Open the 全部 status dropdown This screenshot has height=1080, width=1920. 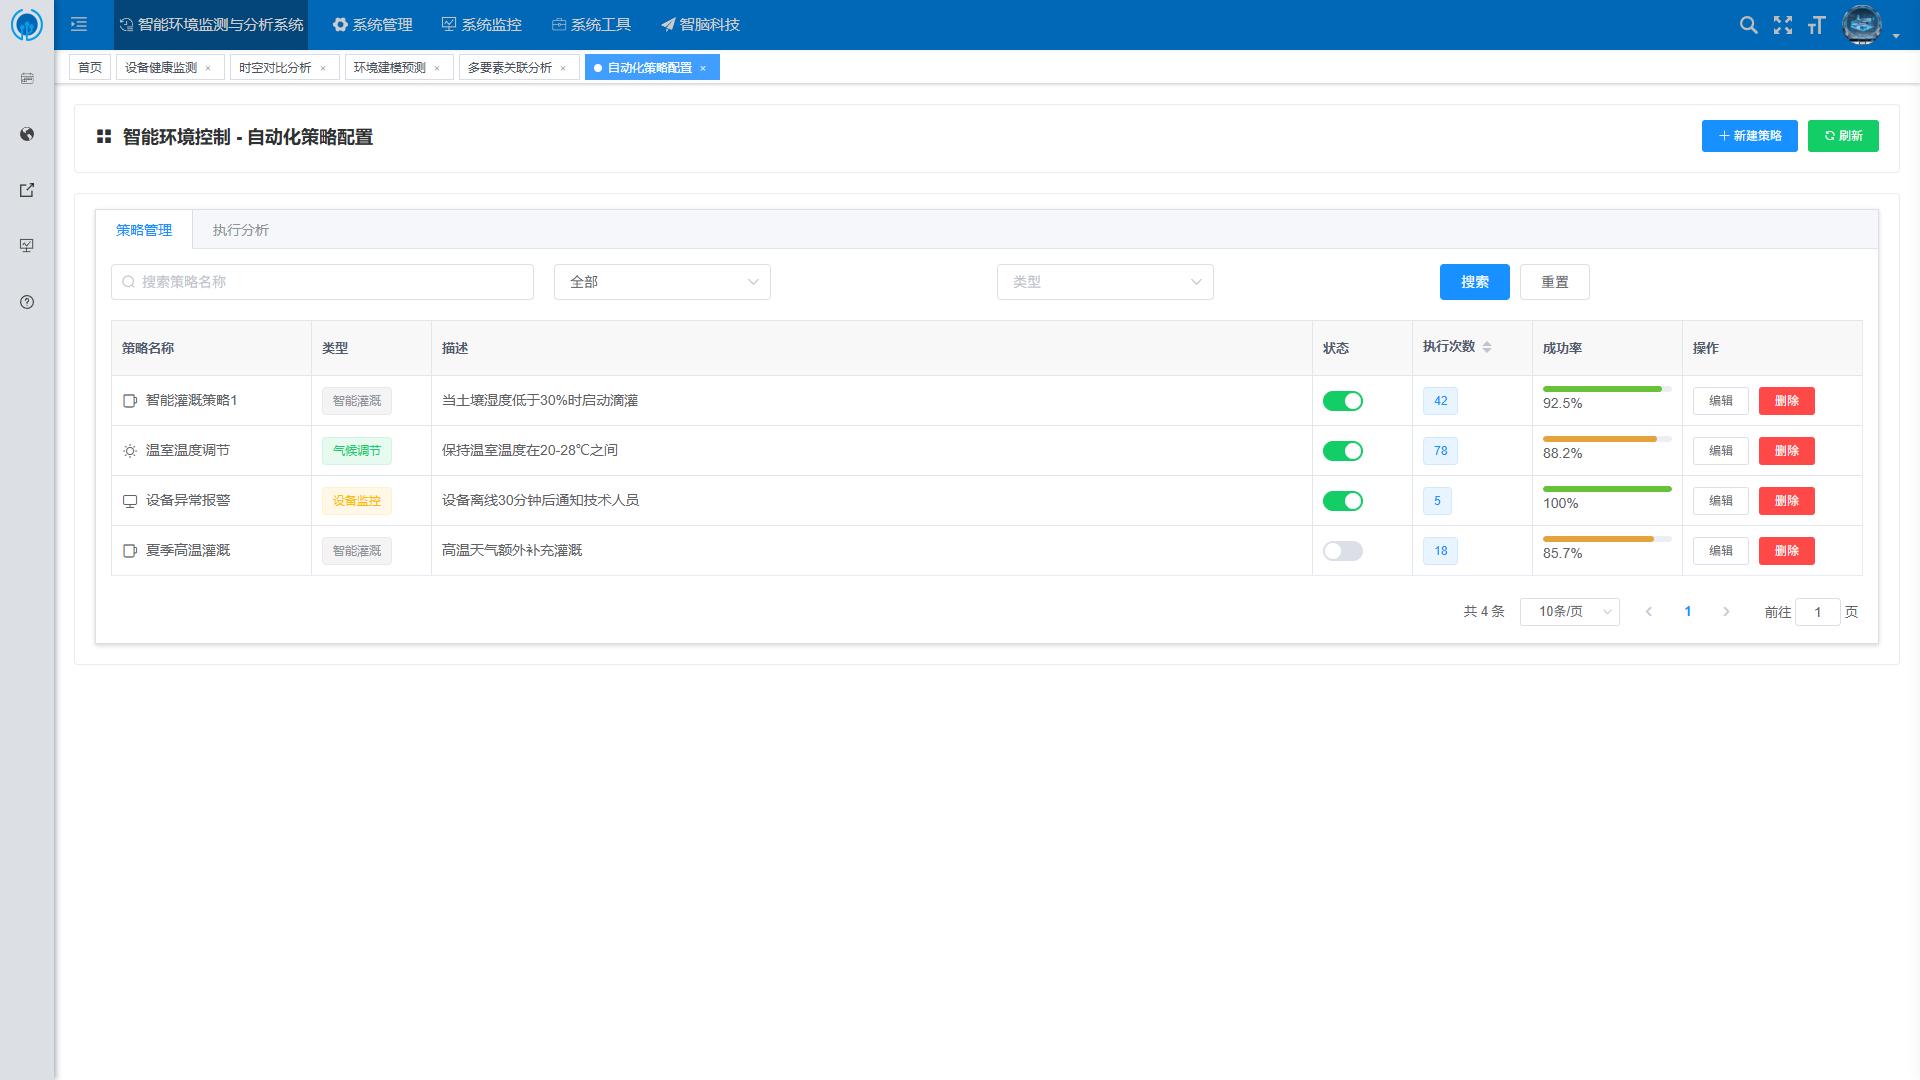point(662,282)
